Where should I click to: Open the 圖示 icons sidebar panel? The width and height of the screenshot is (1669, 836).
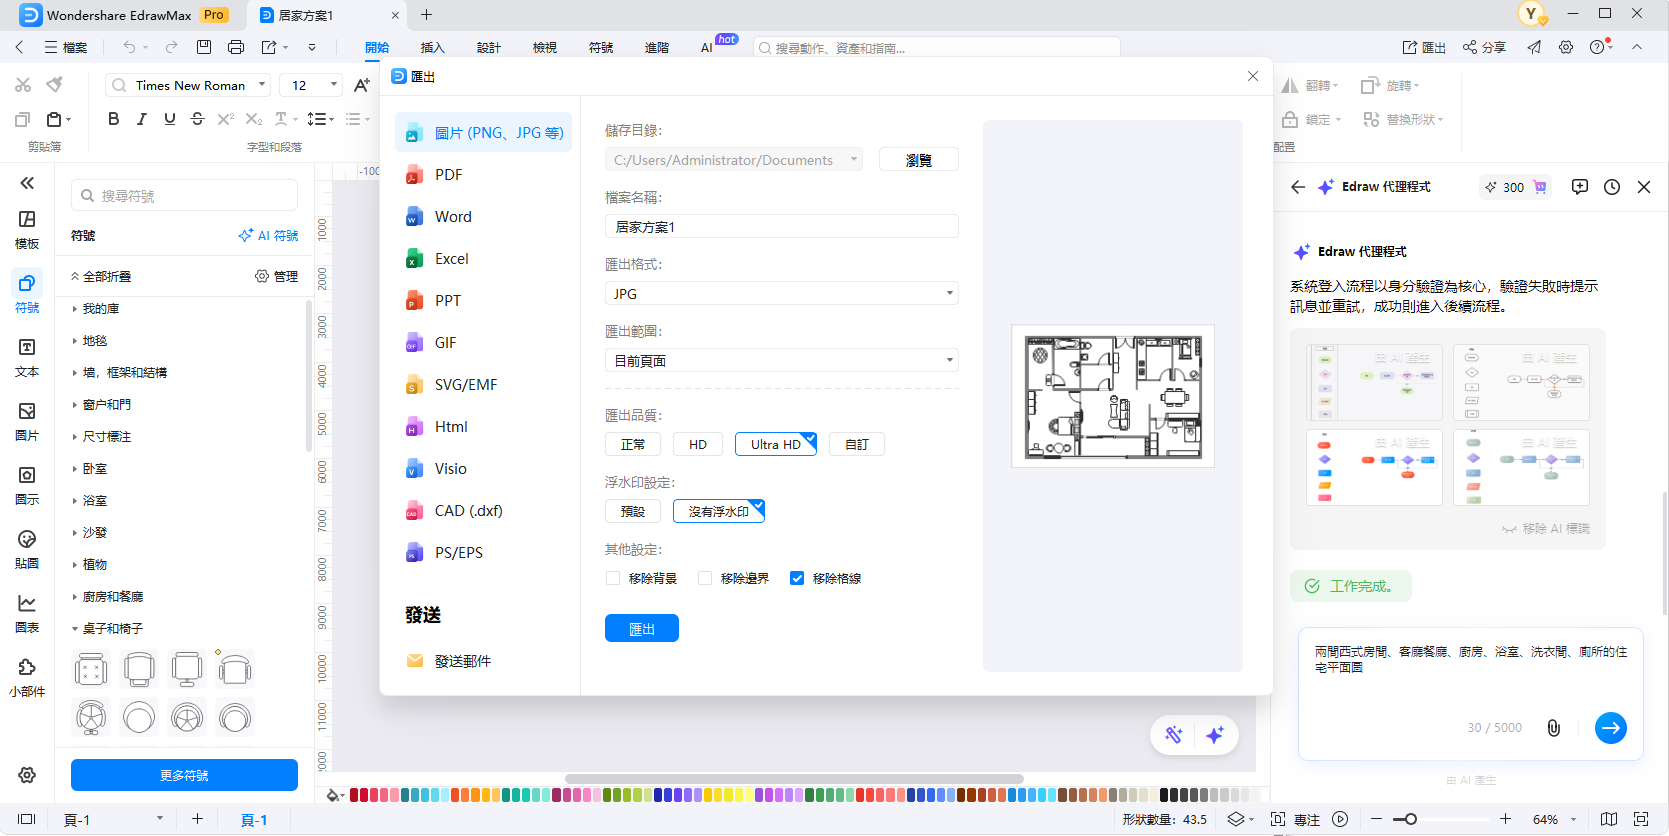click(x=27, y=486)
